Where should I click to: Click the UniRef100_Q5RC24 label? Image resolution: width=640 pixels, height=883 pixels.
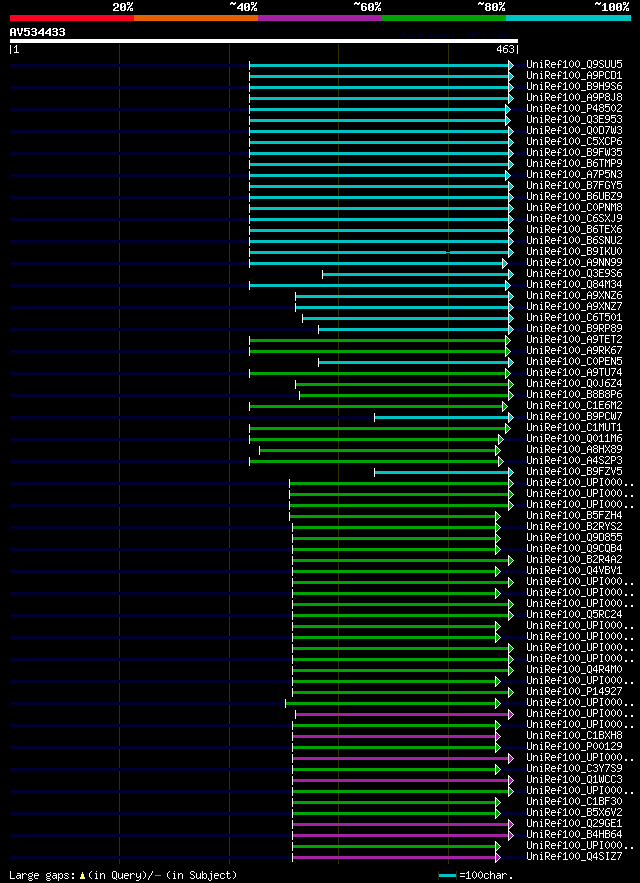(574, 615)
